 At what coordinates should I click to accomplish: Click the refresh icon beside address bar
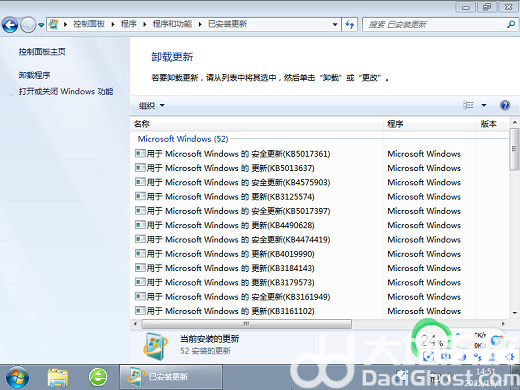point(350,24)
